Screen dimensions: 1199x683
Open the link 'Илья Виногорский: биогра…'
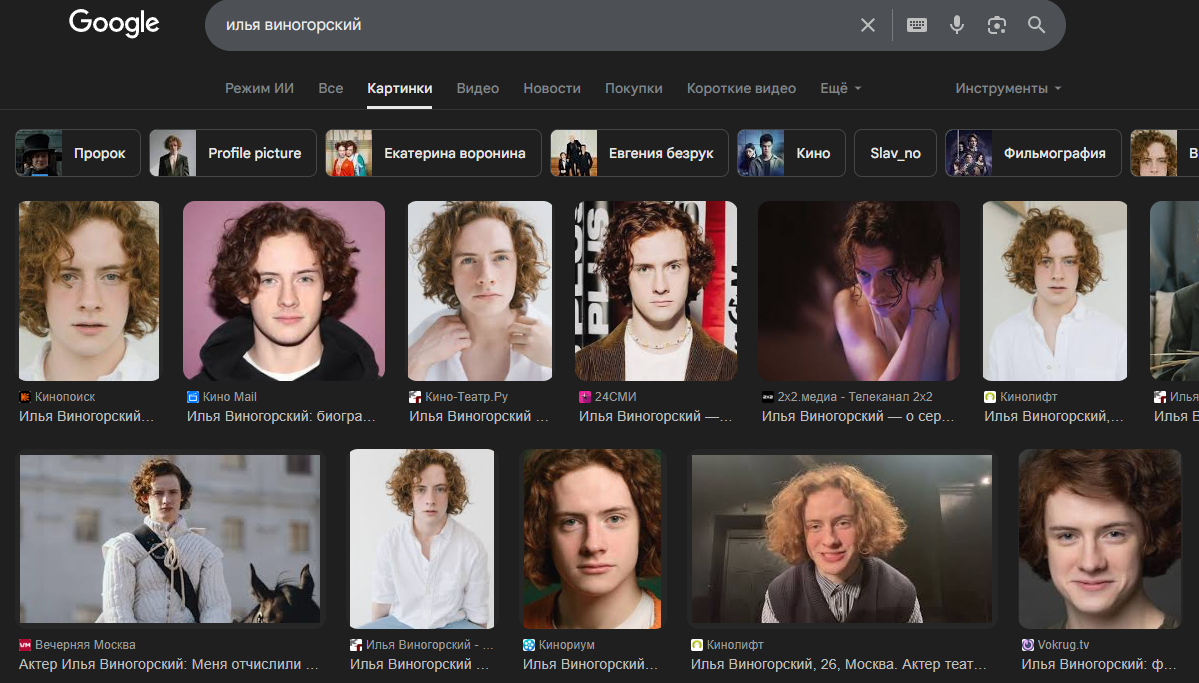281,416
